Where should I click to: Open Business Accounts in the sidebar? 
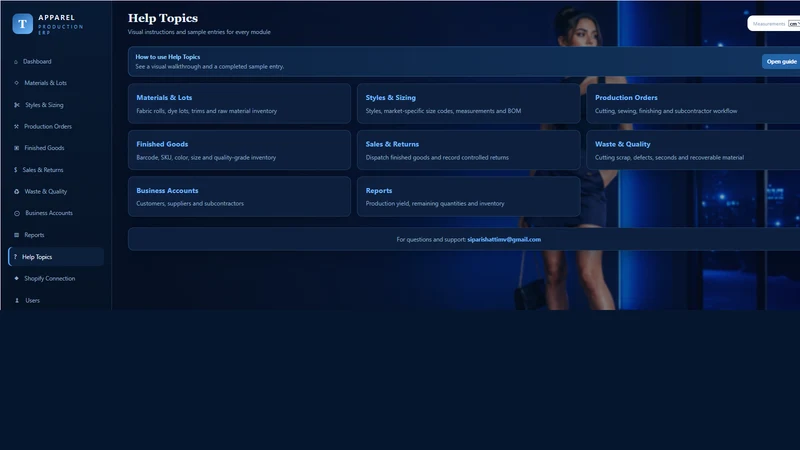pyautogui.click(x=56, y=213)
